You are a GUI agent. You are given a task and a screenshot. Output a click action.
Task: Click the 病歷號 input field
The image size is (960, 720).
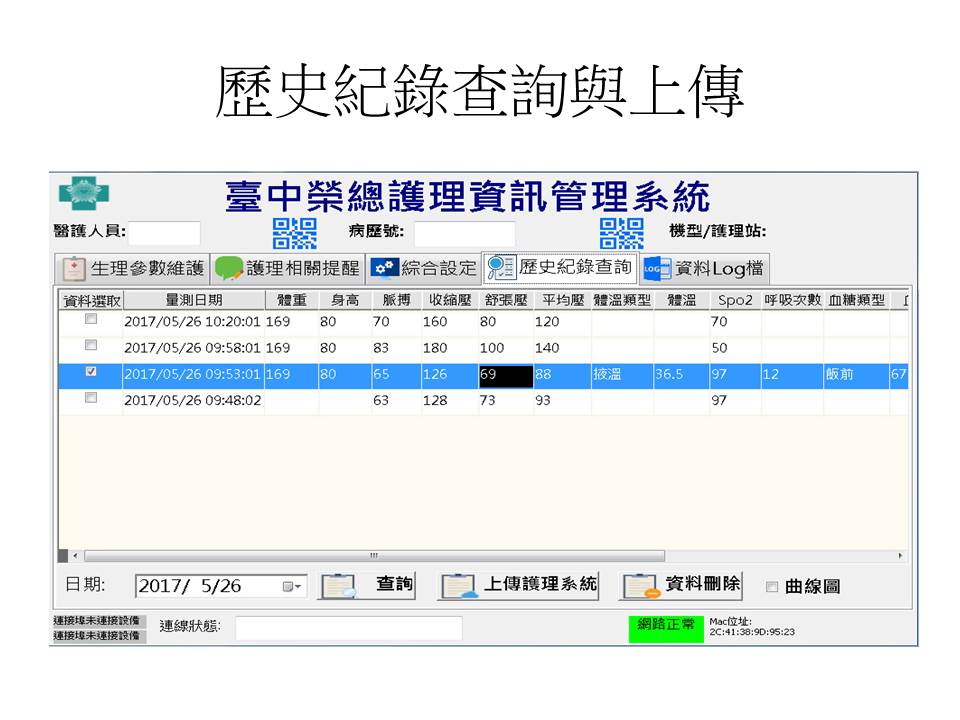coord(465,233)
